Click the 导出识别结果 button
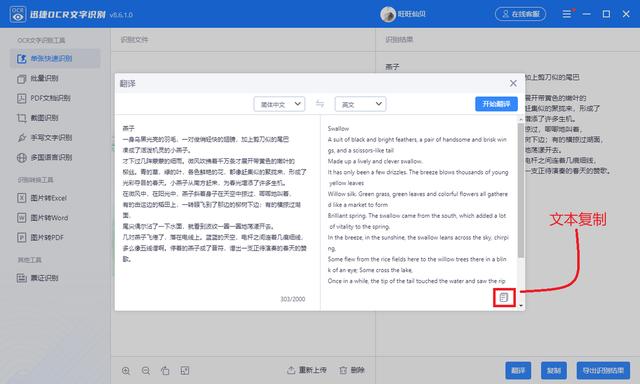The image size is (640, 384). point(603,371)
